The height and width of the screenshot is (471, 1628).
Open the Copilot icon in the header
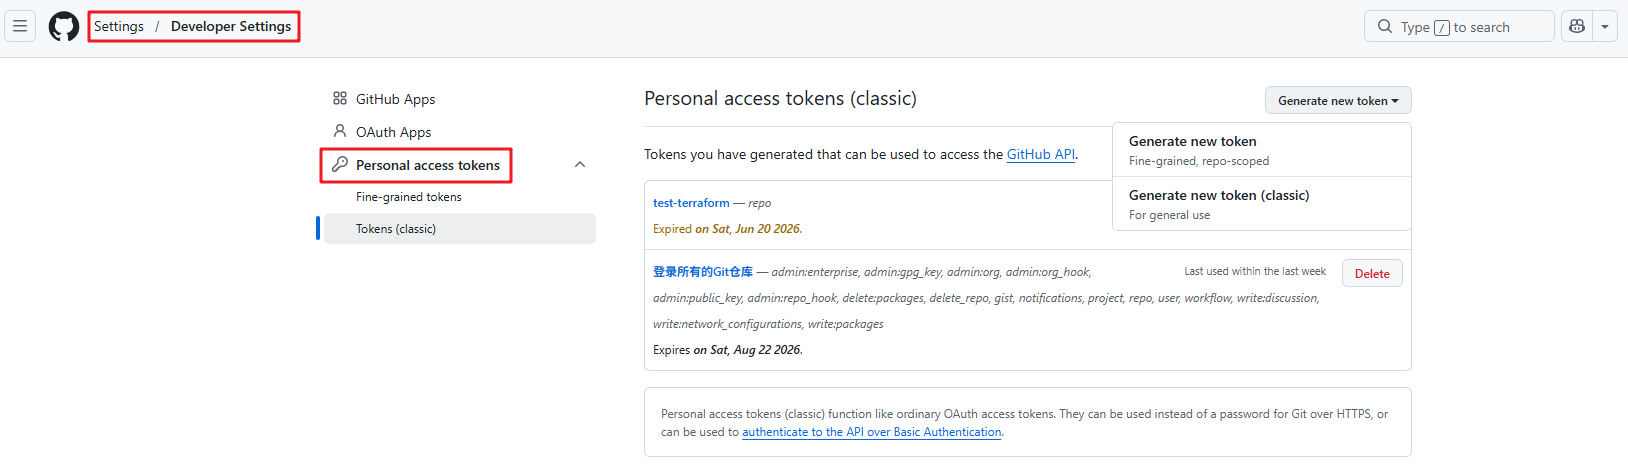[1577, 26]
